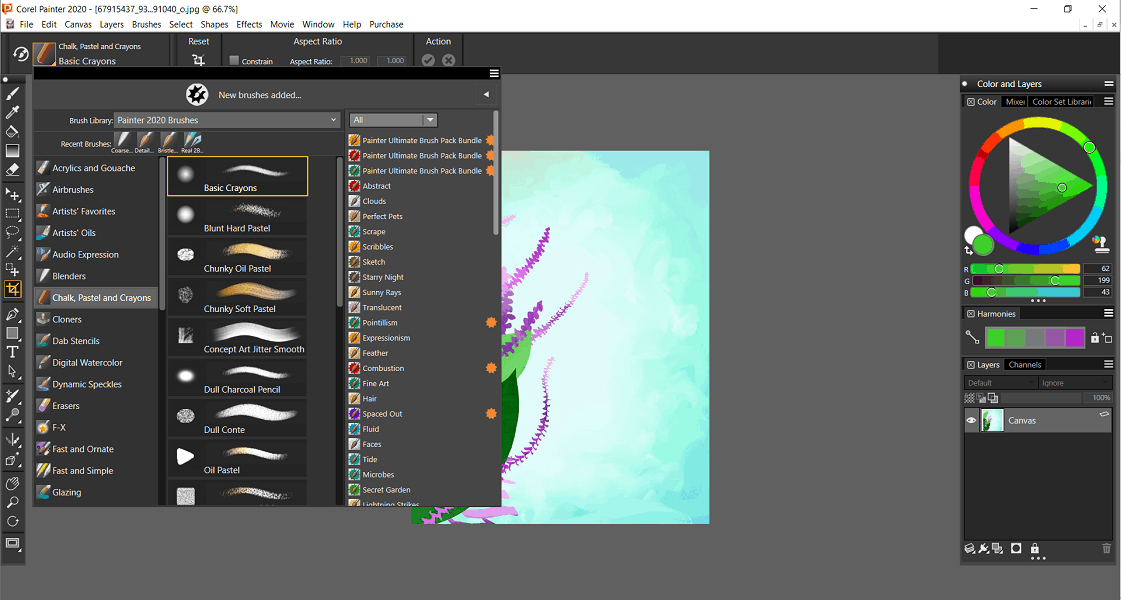Image resolution: width=1121 pixels, height=600 pixels.
Task: Select the Brush tool in the toolbox
Action: (x=12, y=94)
